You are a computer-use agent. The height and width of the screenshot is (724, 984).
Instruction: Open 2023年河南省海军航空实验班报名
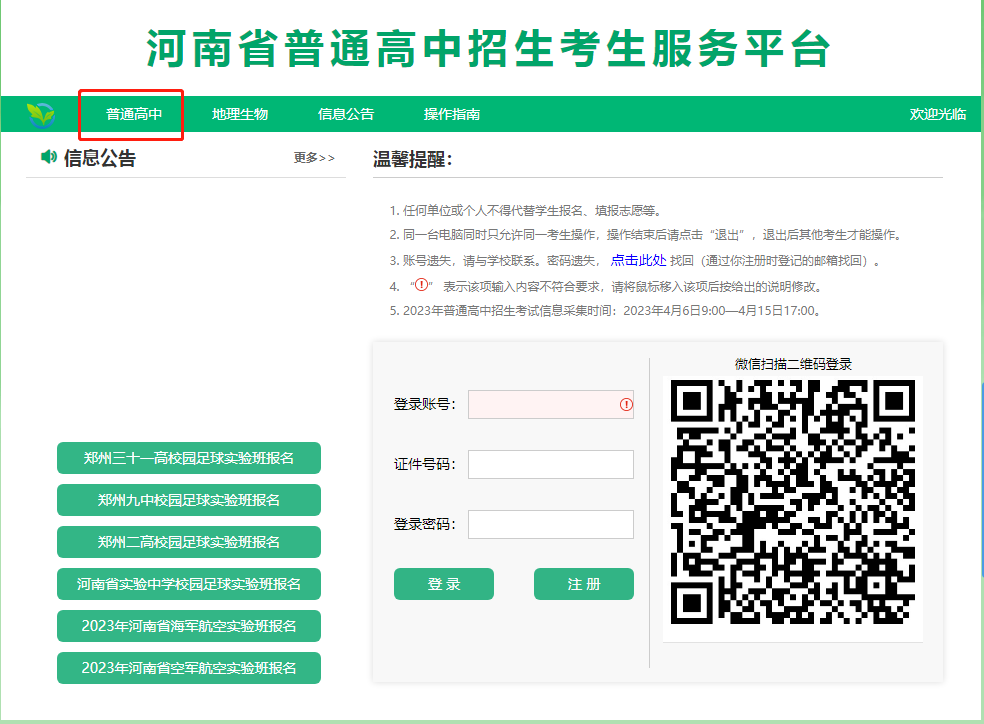point(188,626)
